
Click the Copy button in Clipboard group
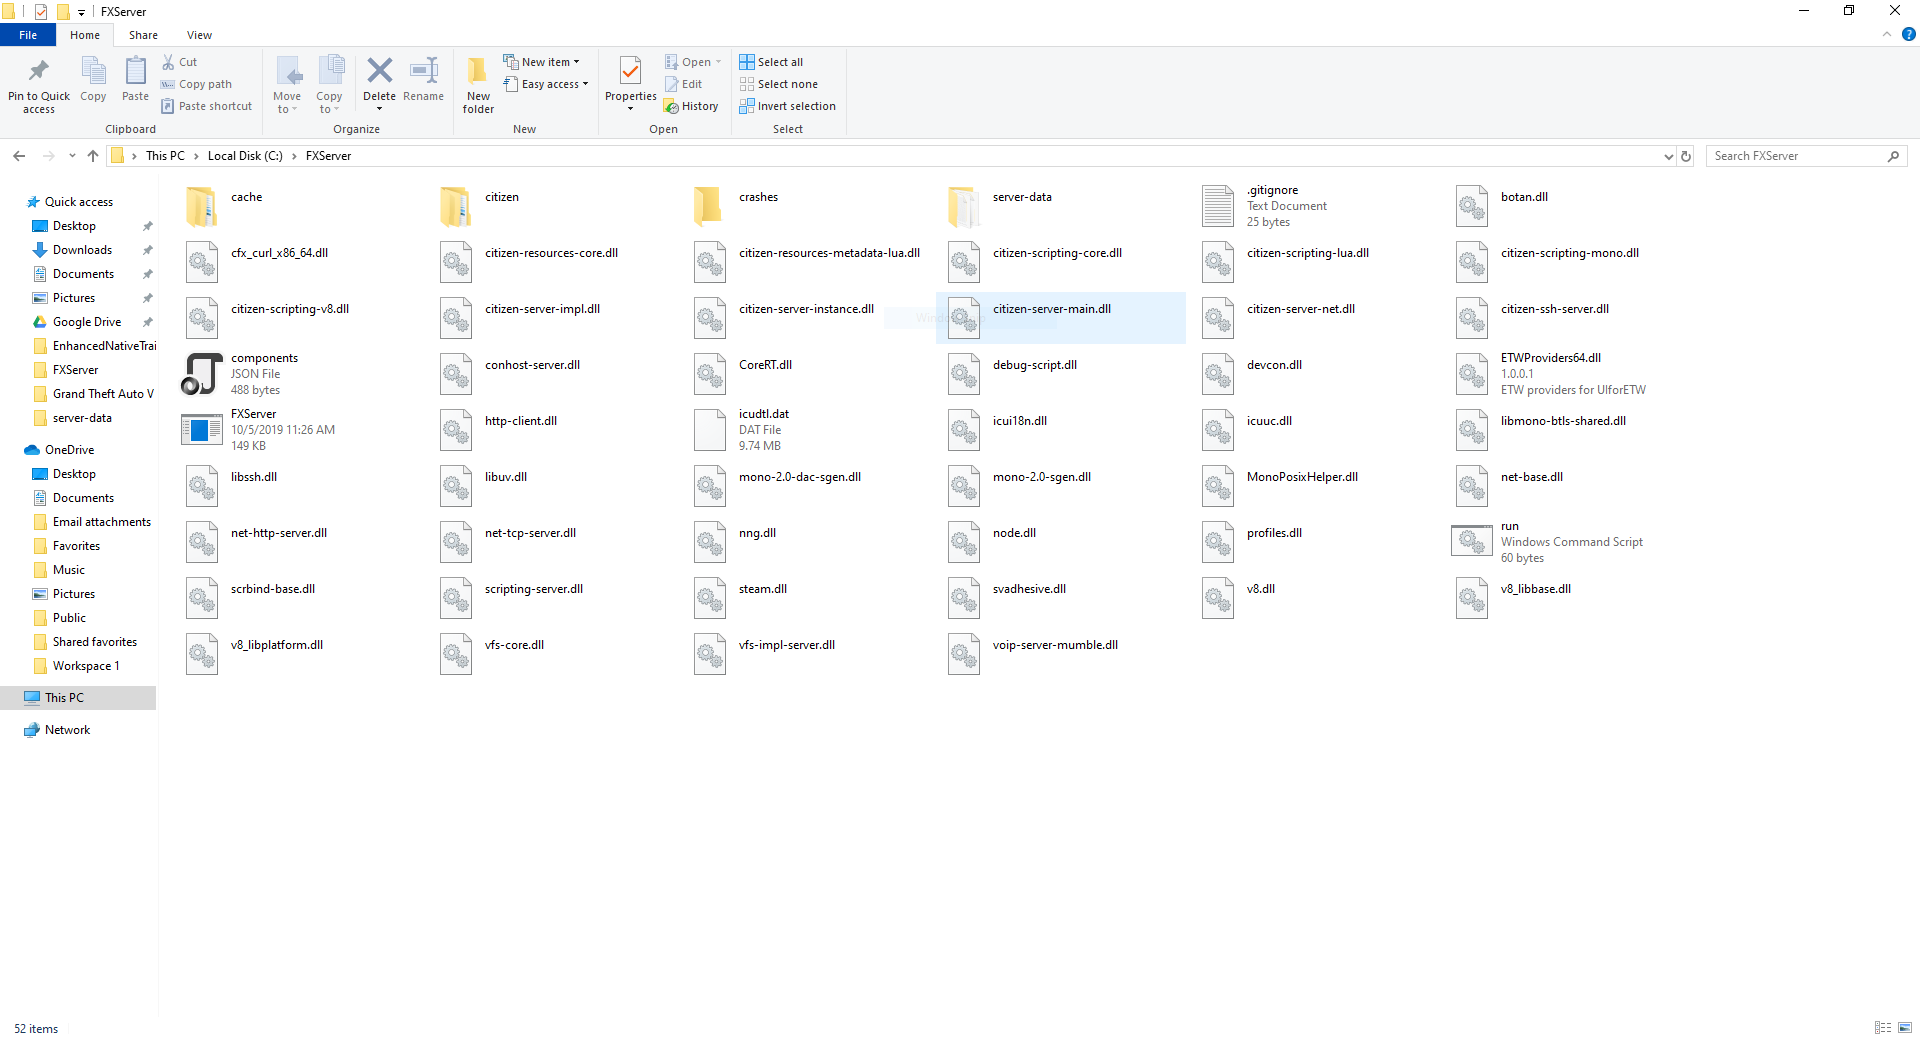(93, 79)
